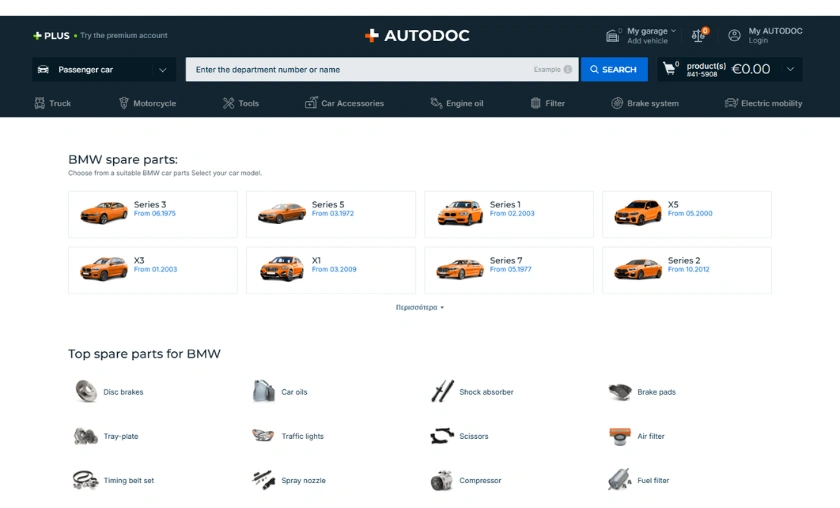The height and width of the screenshot is (508, 840).
Task: Click the Fuel filter image
Action: (619, 480)
